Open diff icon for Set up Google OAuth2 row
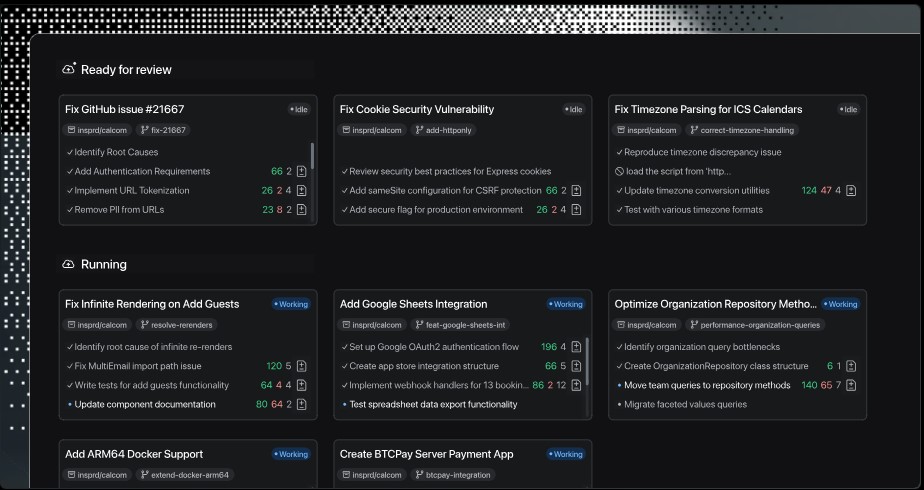This screenshot has height=490, width=924. click(576, 347)
